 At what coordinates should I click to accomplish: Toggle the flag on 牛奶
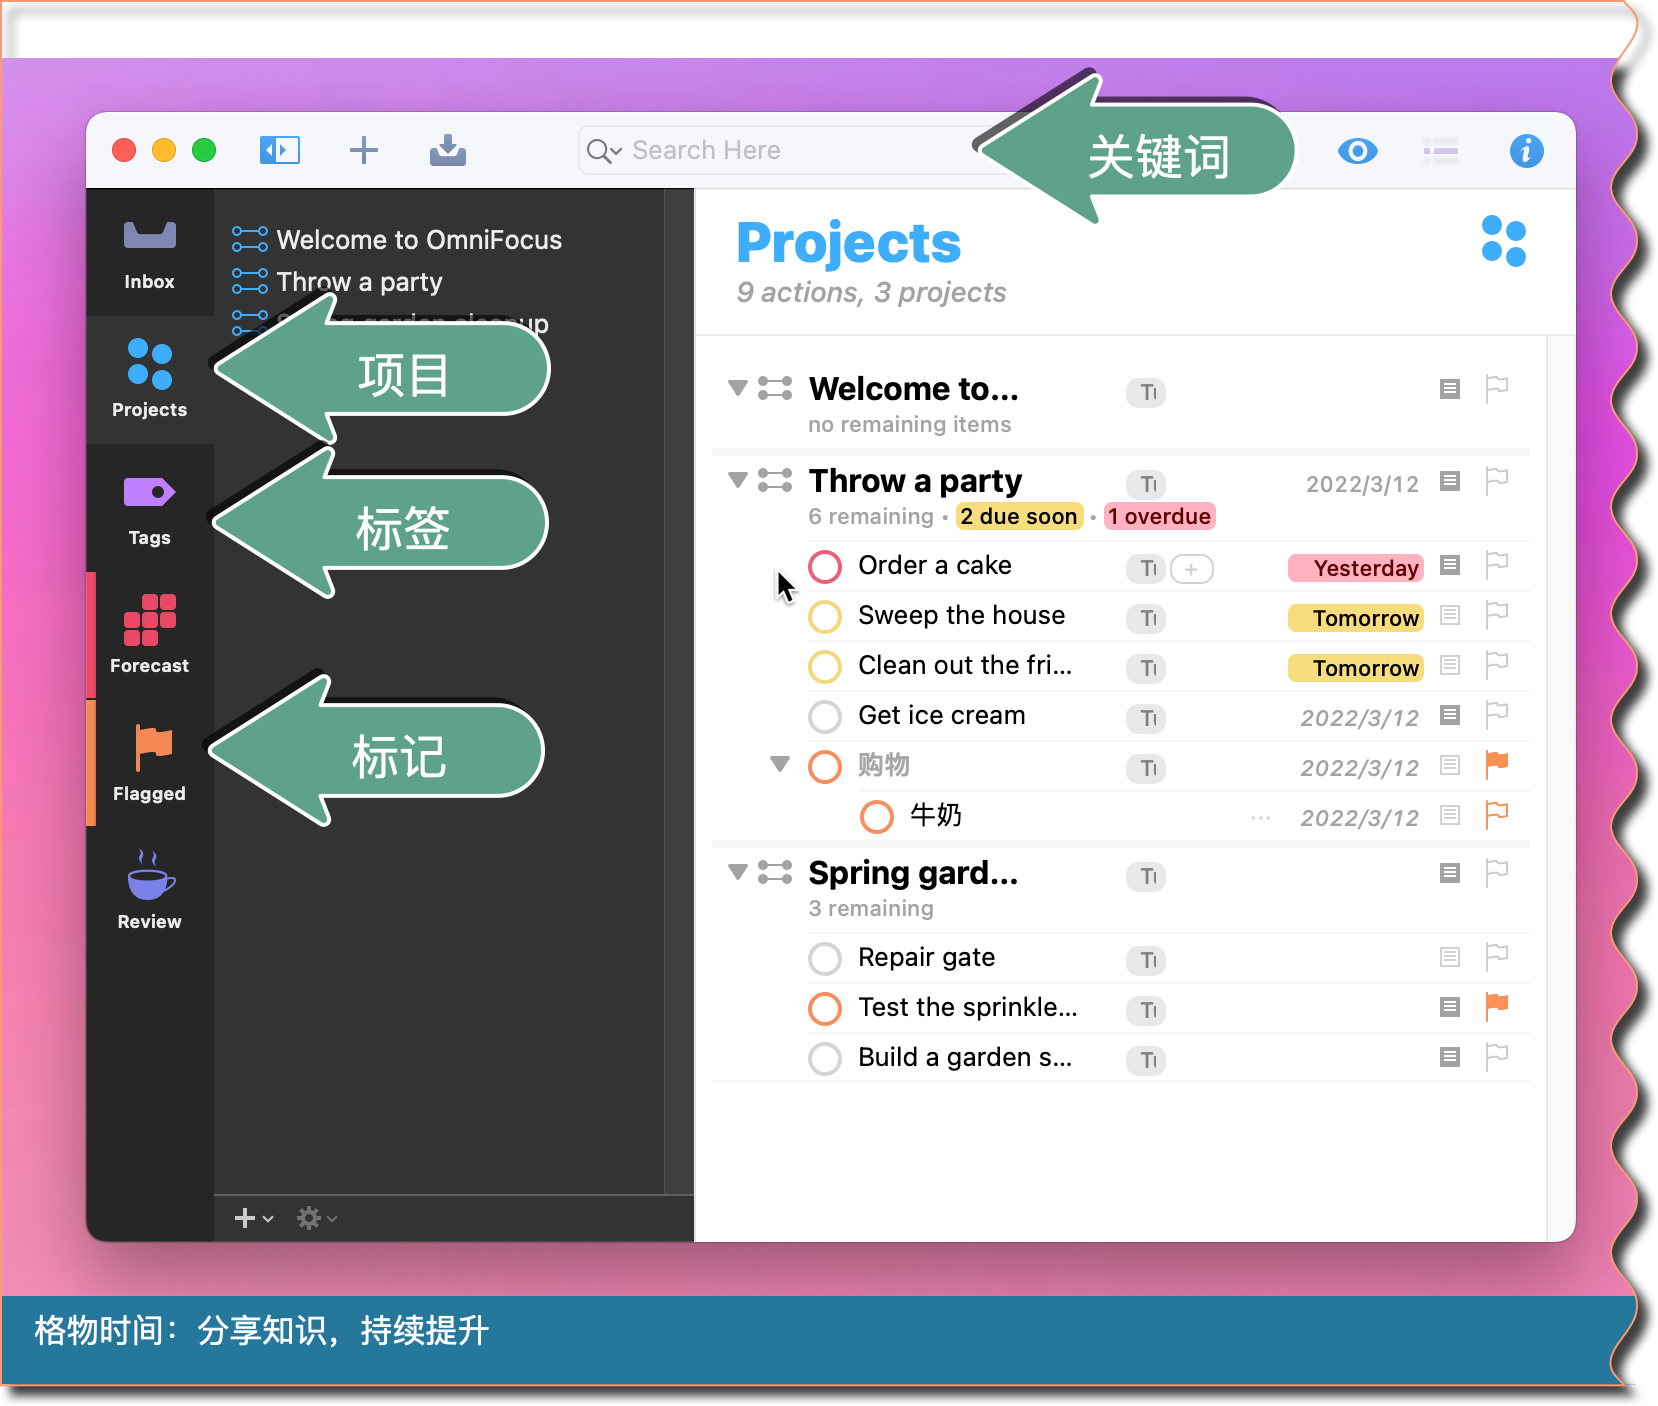click(x=1497, y=815)
